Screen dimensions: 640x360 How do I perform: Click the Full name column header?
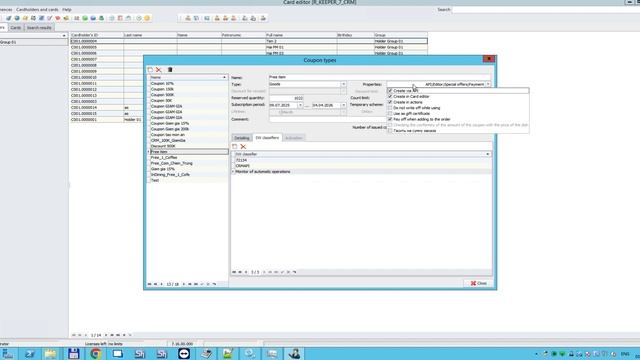click(x=301, y=35)
